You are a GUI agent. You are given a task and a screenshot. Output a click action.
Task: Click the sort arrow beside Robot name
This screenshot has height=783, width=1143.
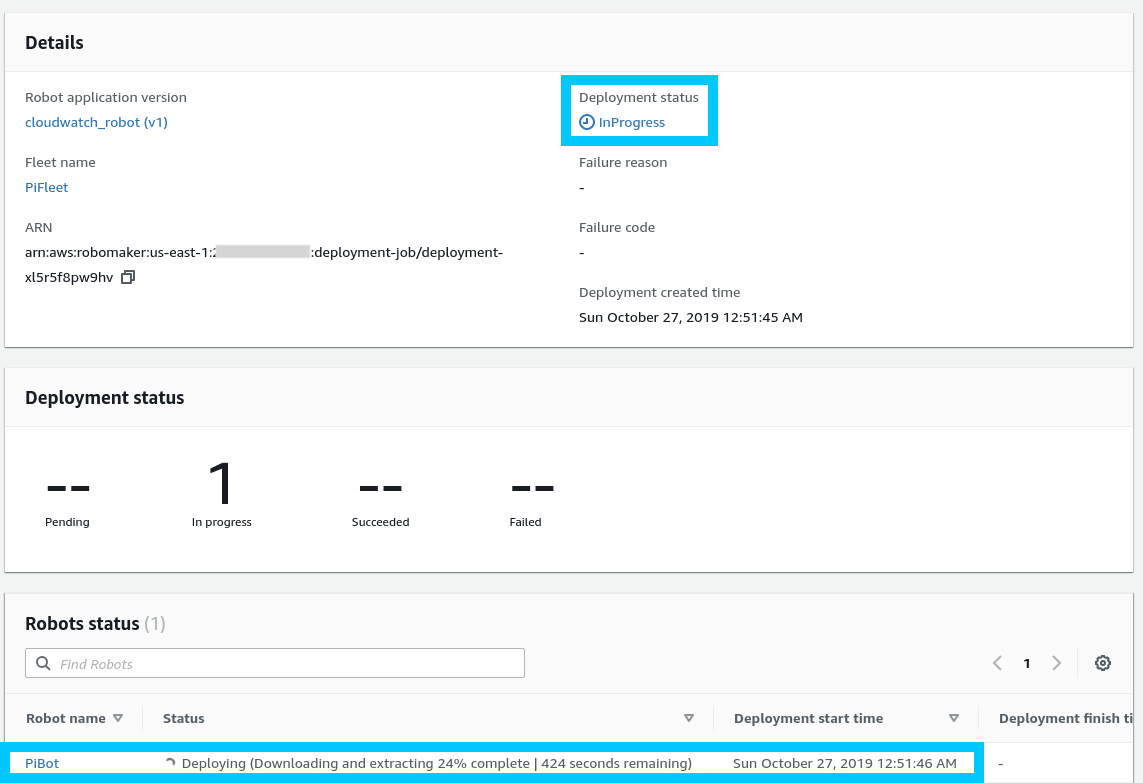[117, 718]
